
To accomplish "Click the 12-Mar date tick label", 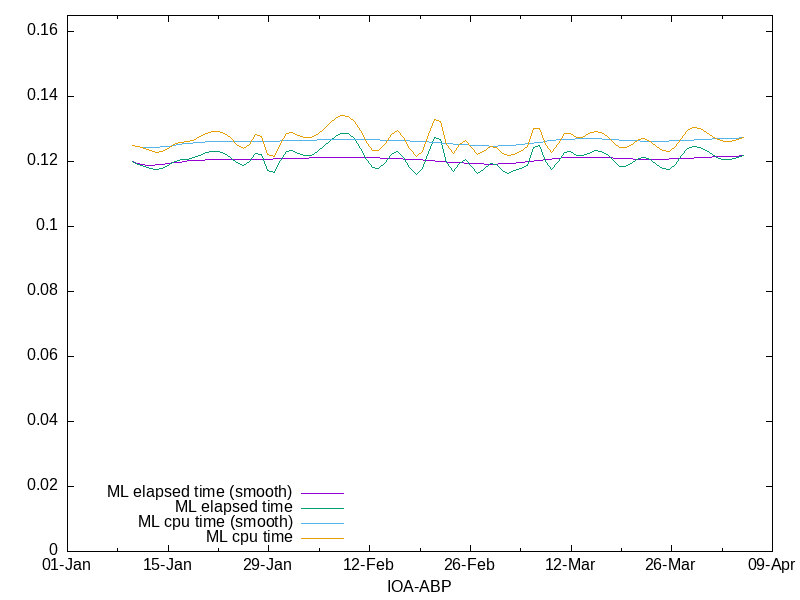I will (570, 565).
